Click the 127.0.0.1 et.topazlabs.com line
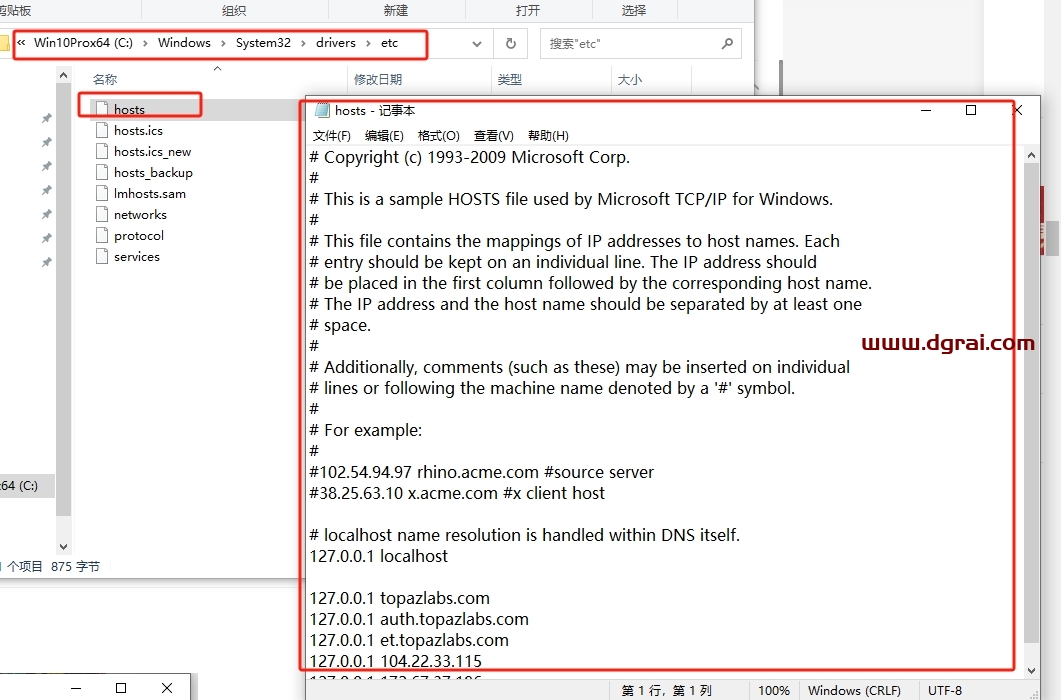 click(409, 640)
